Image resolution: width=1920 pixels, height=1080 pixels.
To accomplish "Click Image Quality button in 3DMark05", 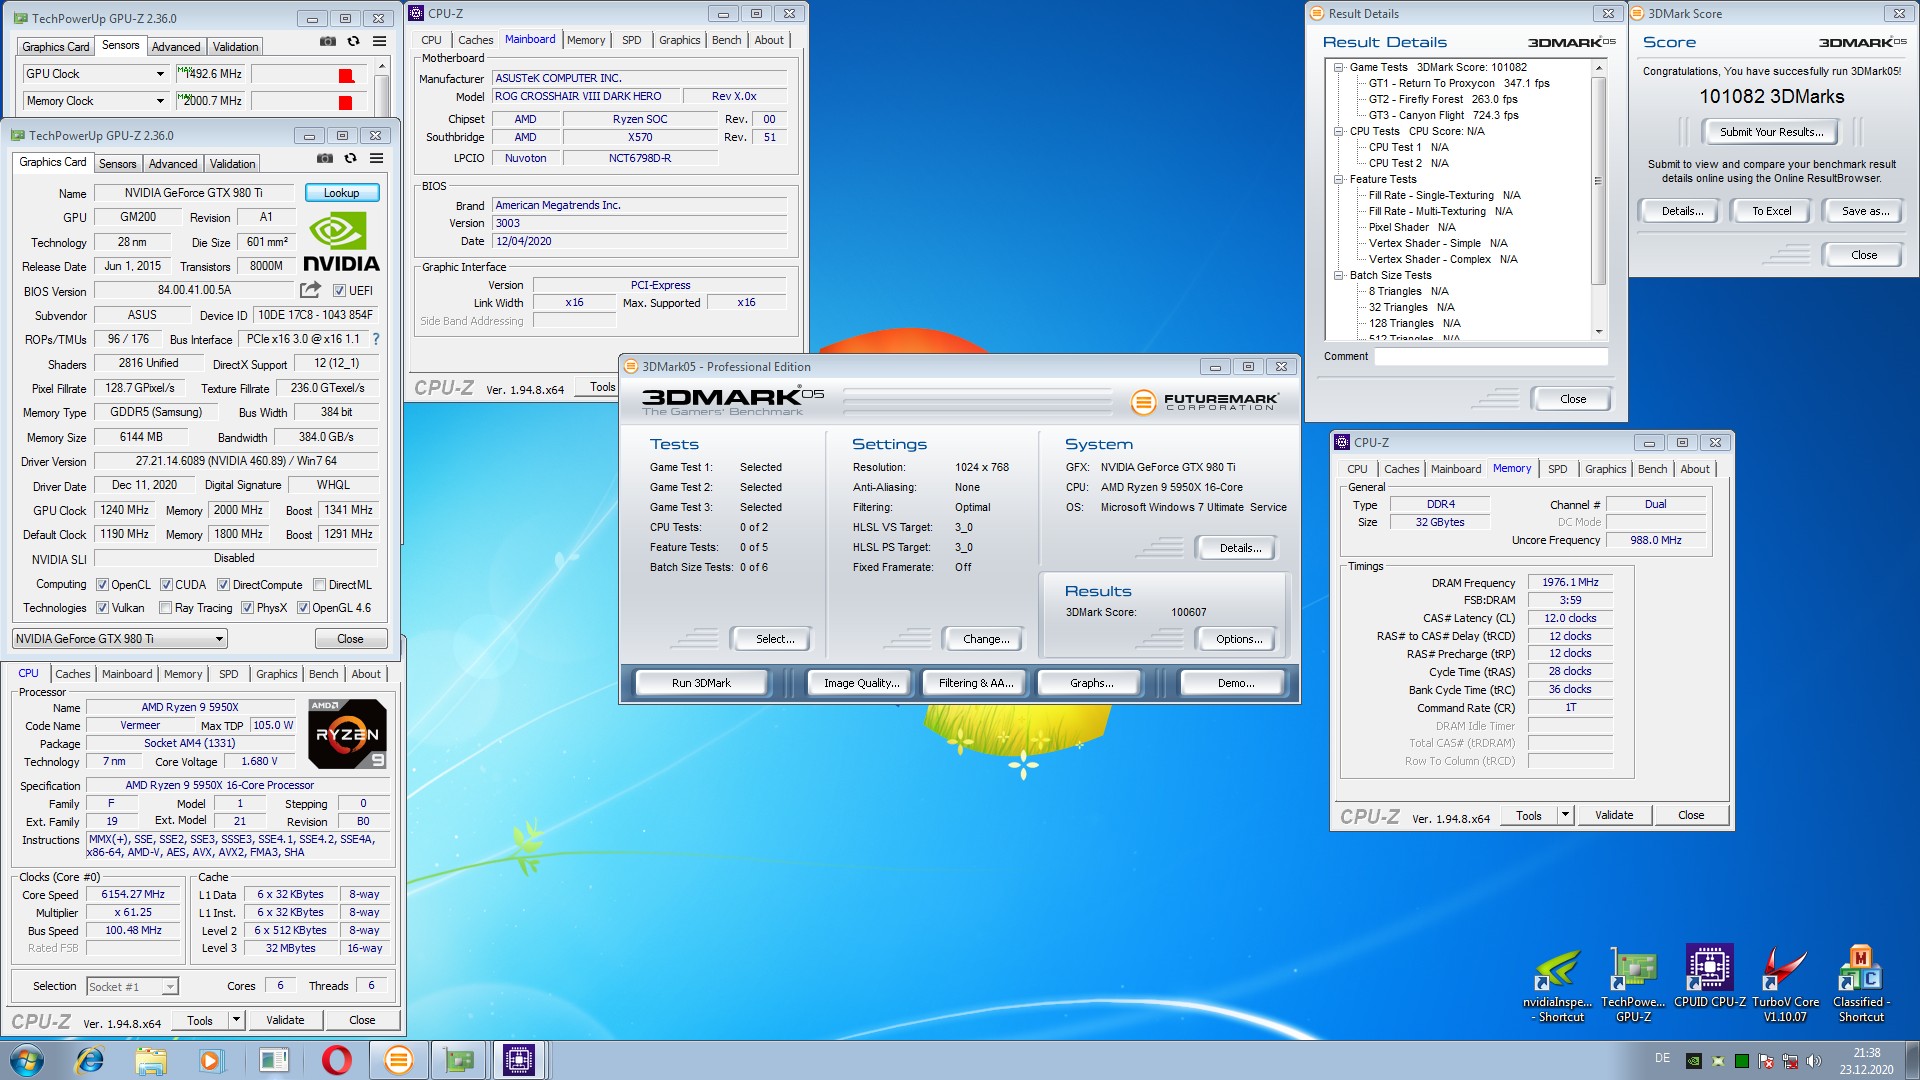I will 860,683.
